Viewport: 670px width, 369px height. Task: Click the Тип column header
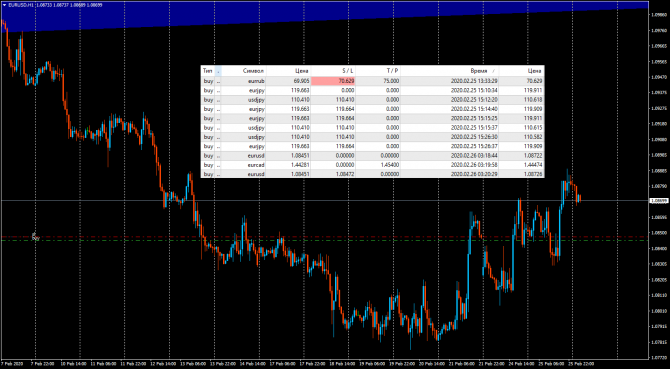[x=208, y=71]
